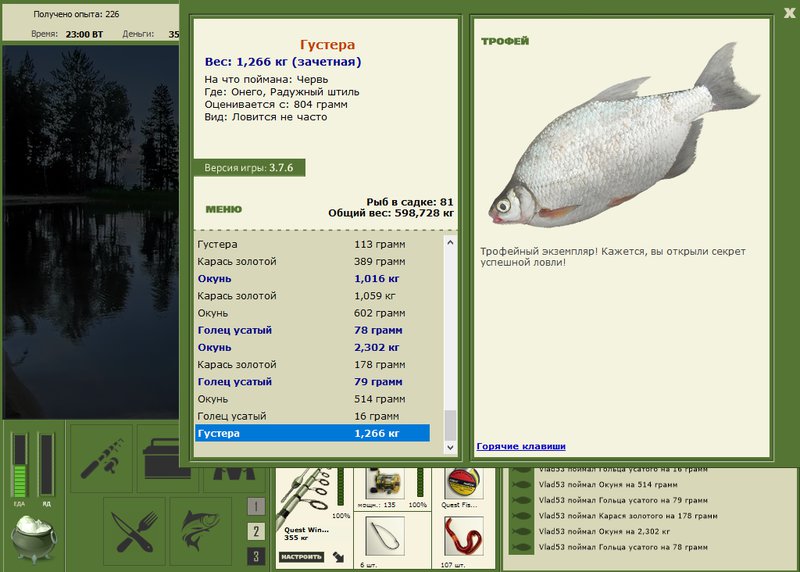Click the keepnet list scrollbar thumb

coord(450,426)
